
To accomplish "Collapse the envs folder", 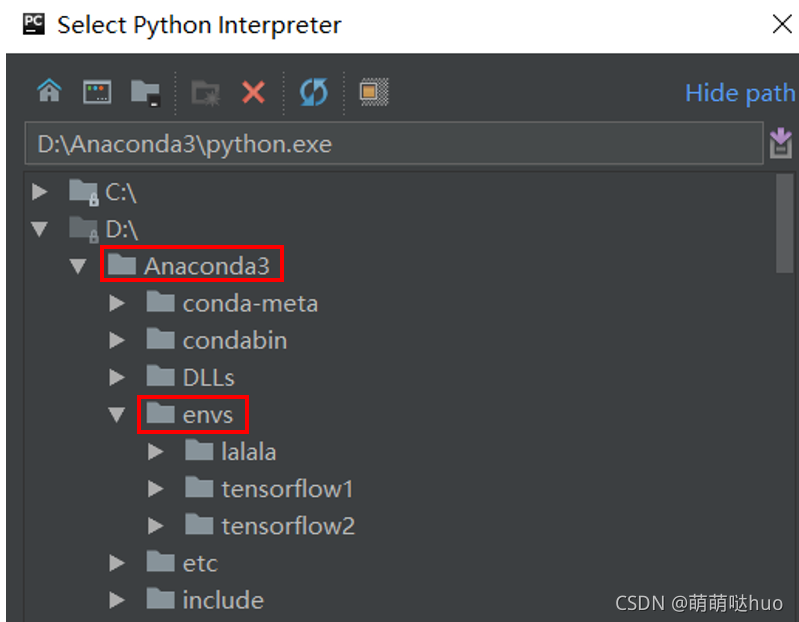I will pyautogui.click(x=117, y=415).
